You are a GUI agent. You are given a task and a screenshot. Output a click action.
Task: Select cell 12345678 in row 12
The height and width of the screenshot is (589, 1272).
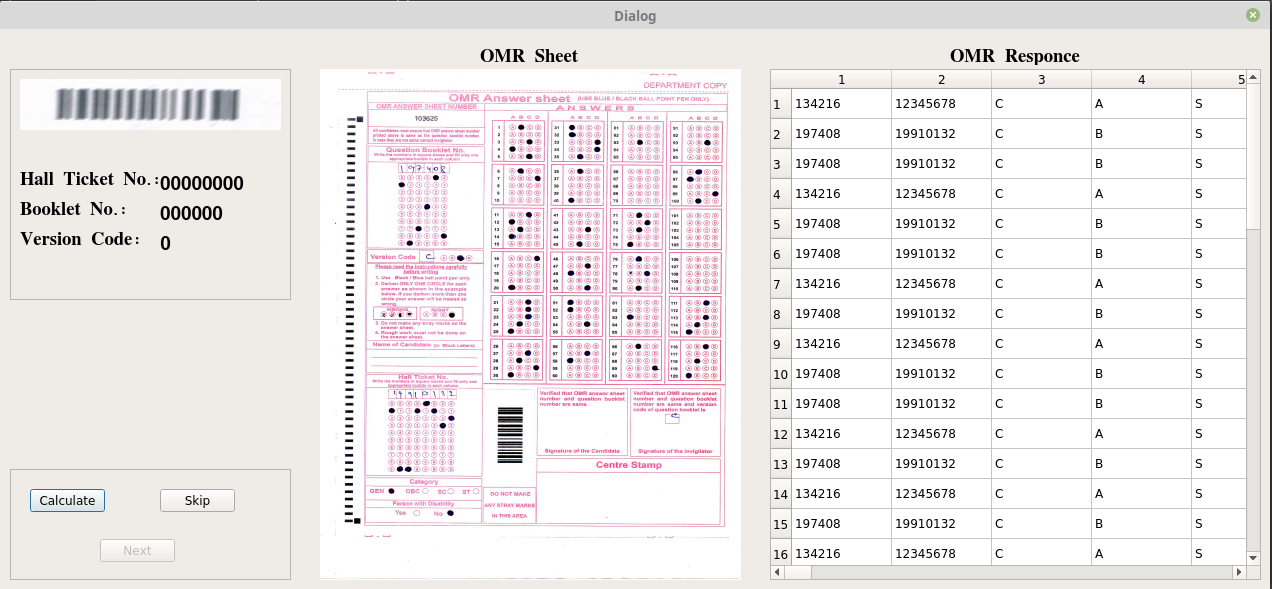click(x=941, y=434)
